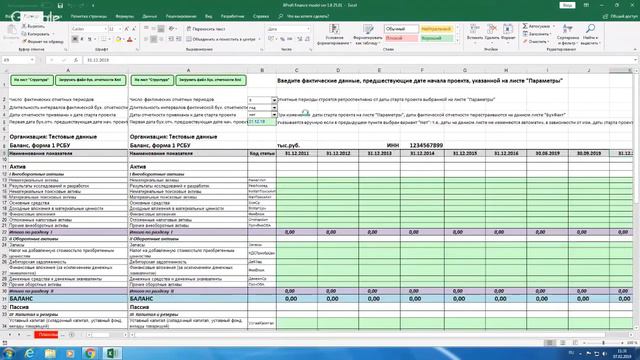Decrease indent in alignment group
This screenshot has width=640, height=360.
point(171,39)
